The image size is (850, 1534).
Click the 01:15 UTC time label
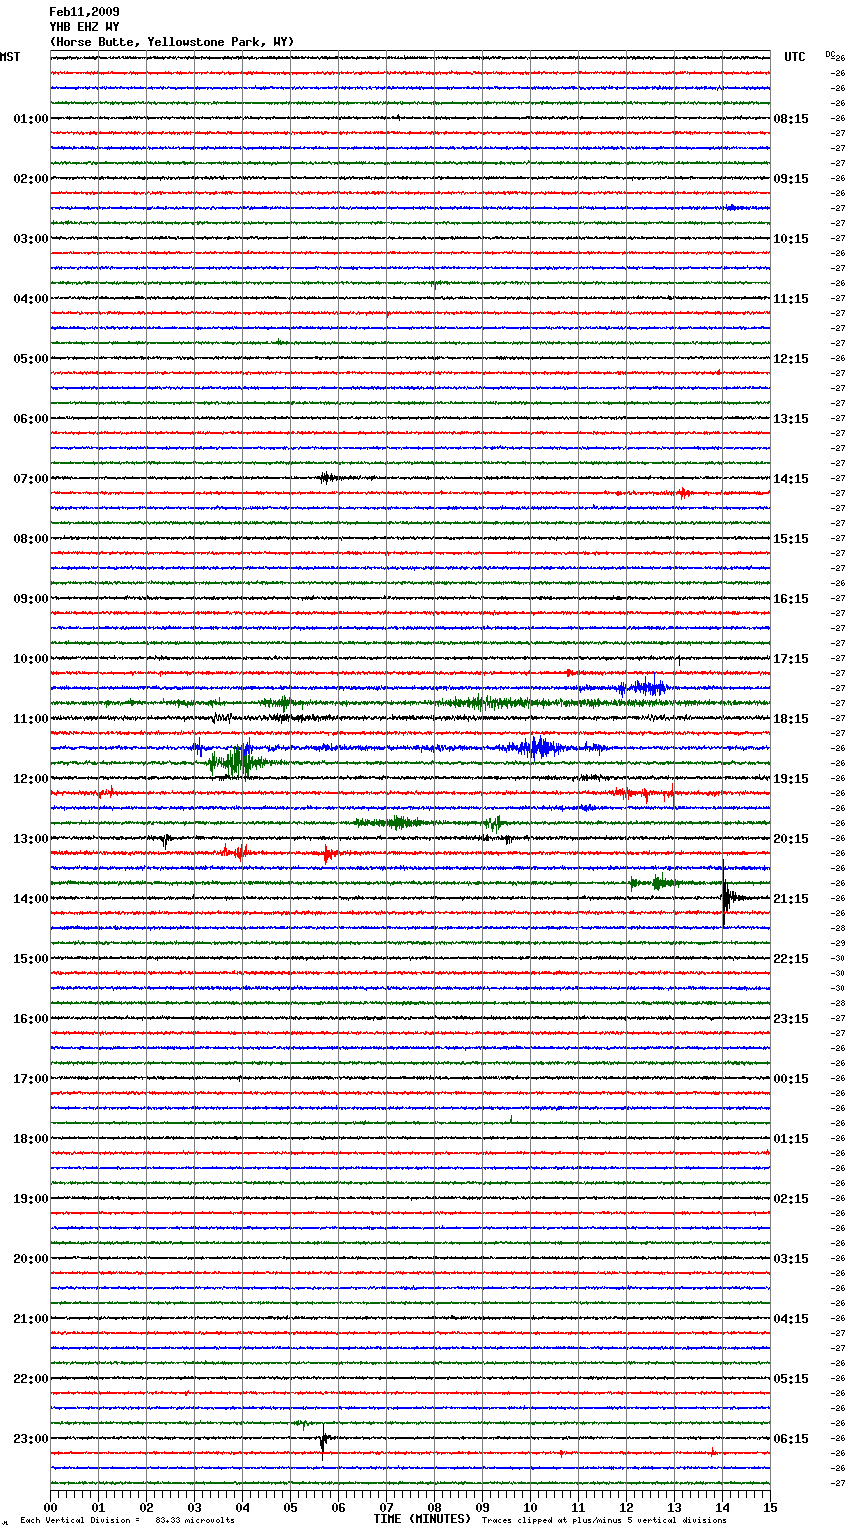click(791, 1139)
